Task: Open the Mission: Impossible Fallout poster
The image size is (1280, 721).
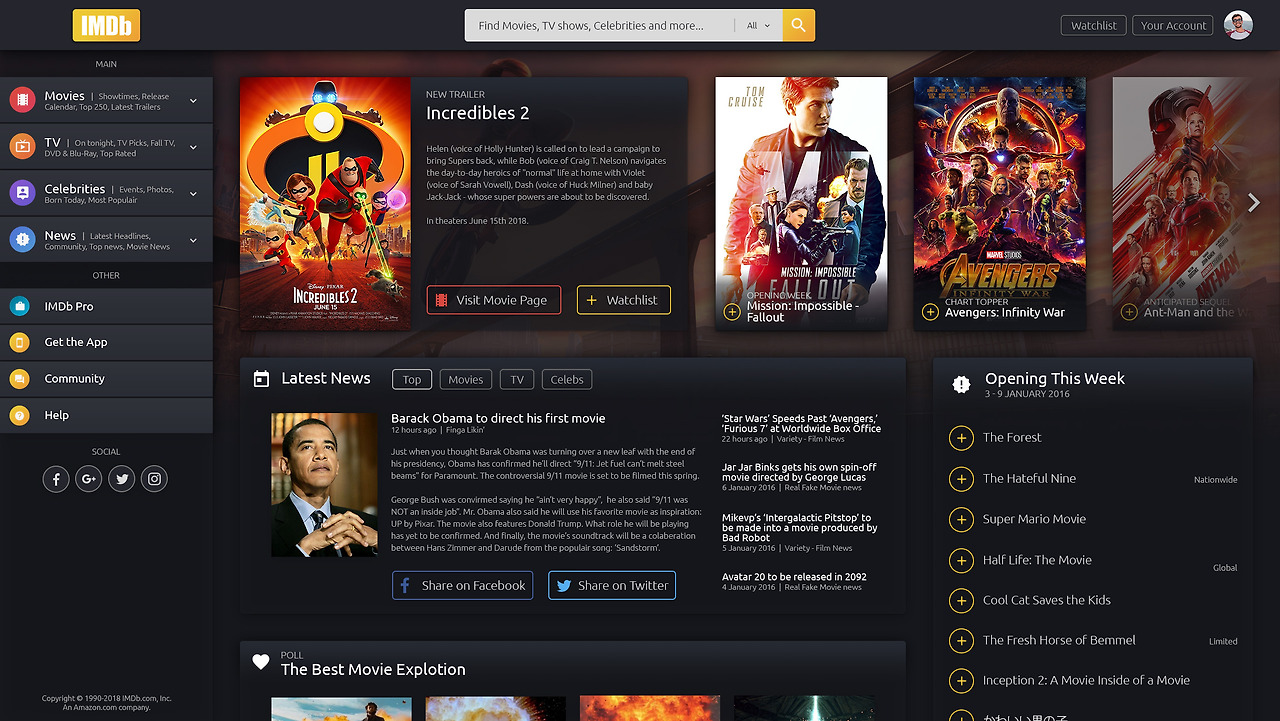Action: (801, 204)
